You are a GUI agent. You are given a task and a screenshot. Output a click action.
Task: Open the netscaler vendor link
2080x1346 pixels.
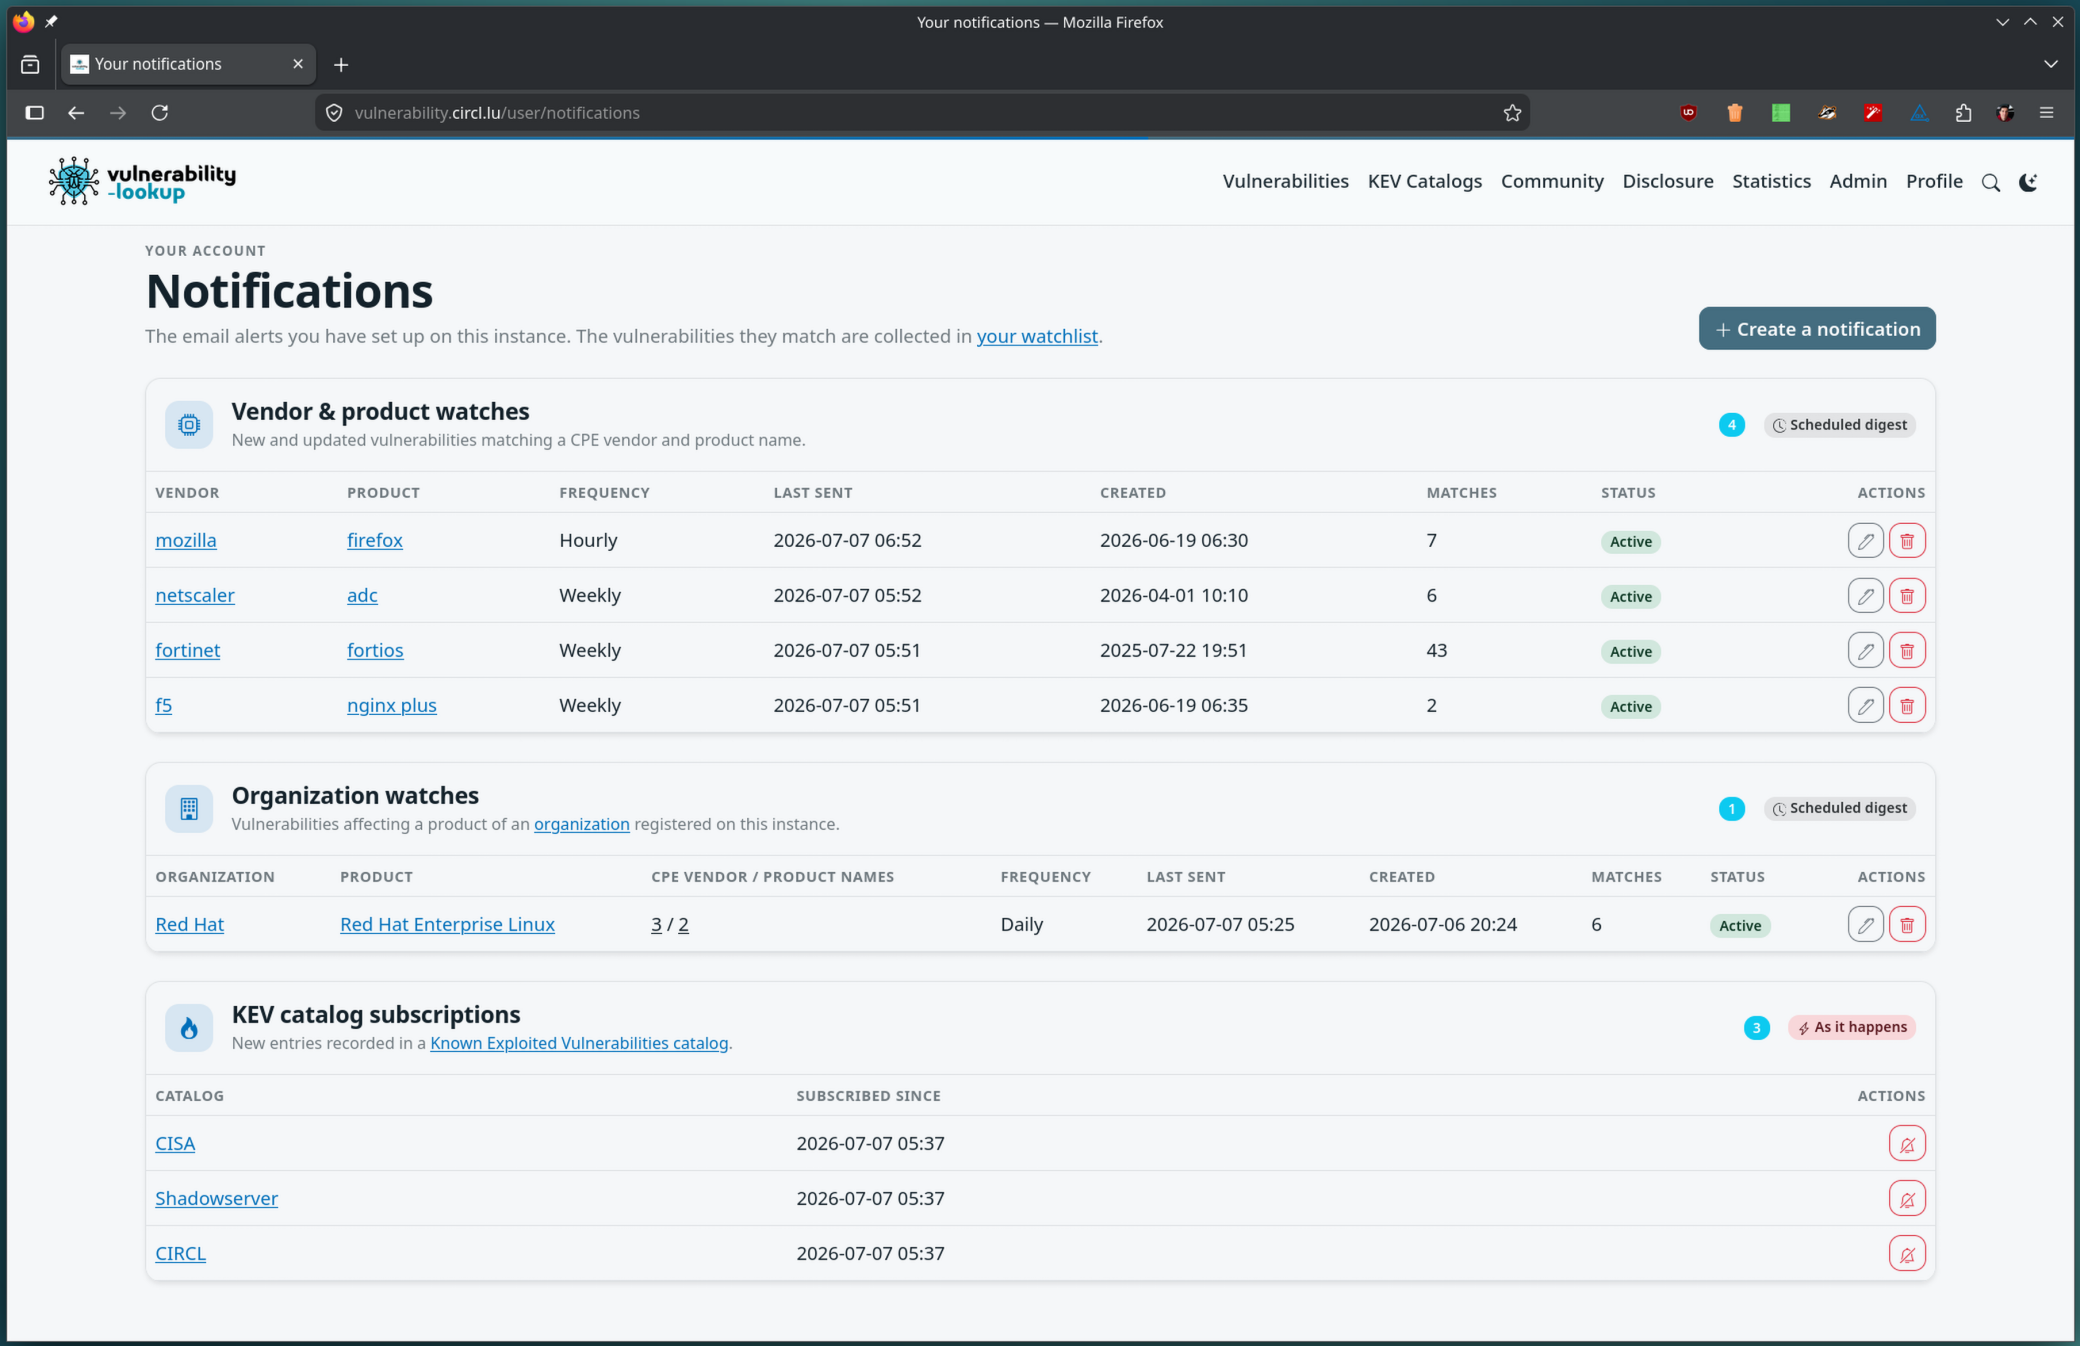tap(195, 596)
